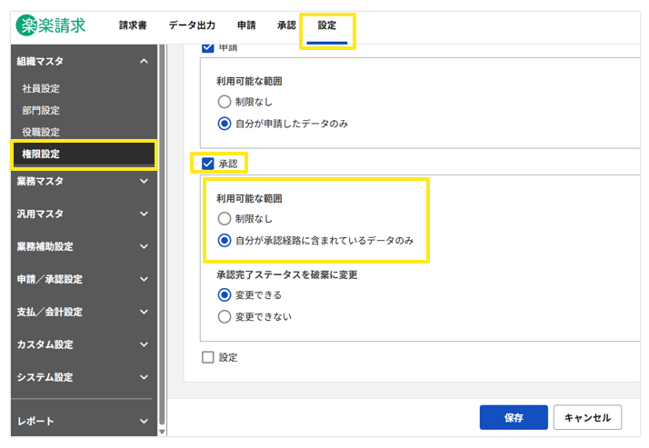Switch to the データ出力 tab
Image resolution: width=649 pixels, height=448 pixels.
pos(192,25)
